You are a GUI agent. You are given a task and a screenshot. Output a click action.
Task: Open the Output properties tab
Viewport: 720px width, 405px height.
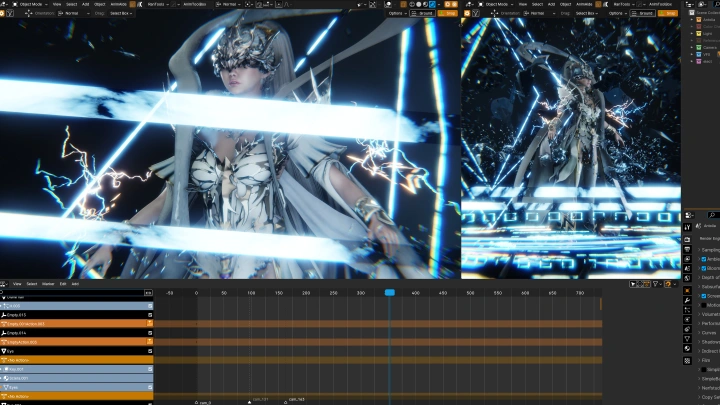(x=687, y=249)
